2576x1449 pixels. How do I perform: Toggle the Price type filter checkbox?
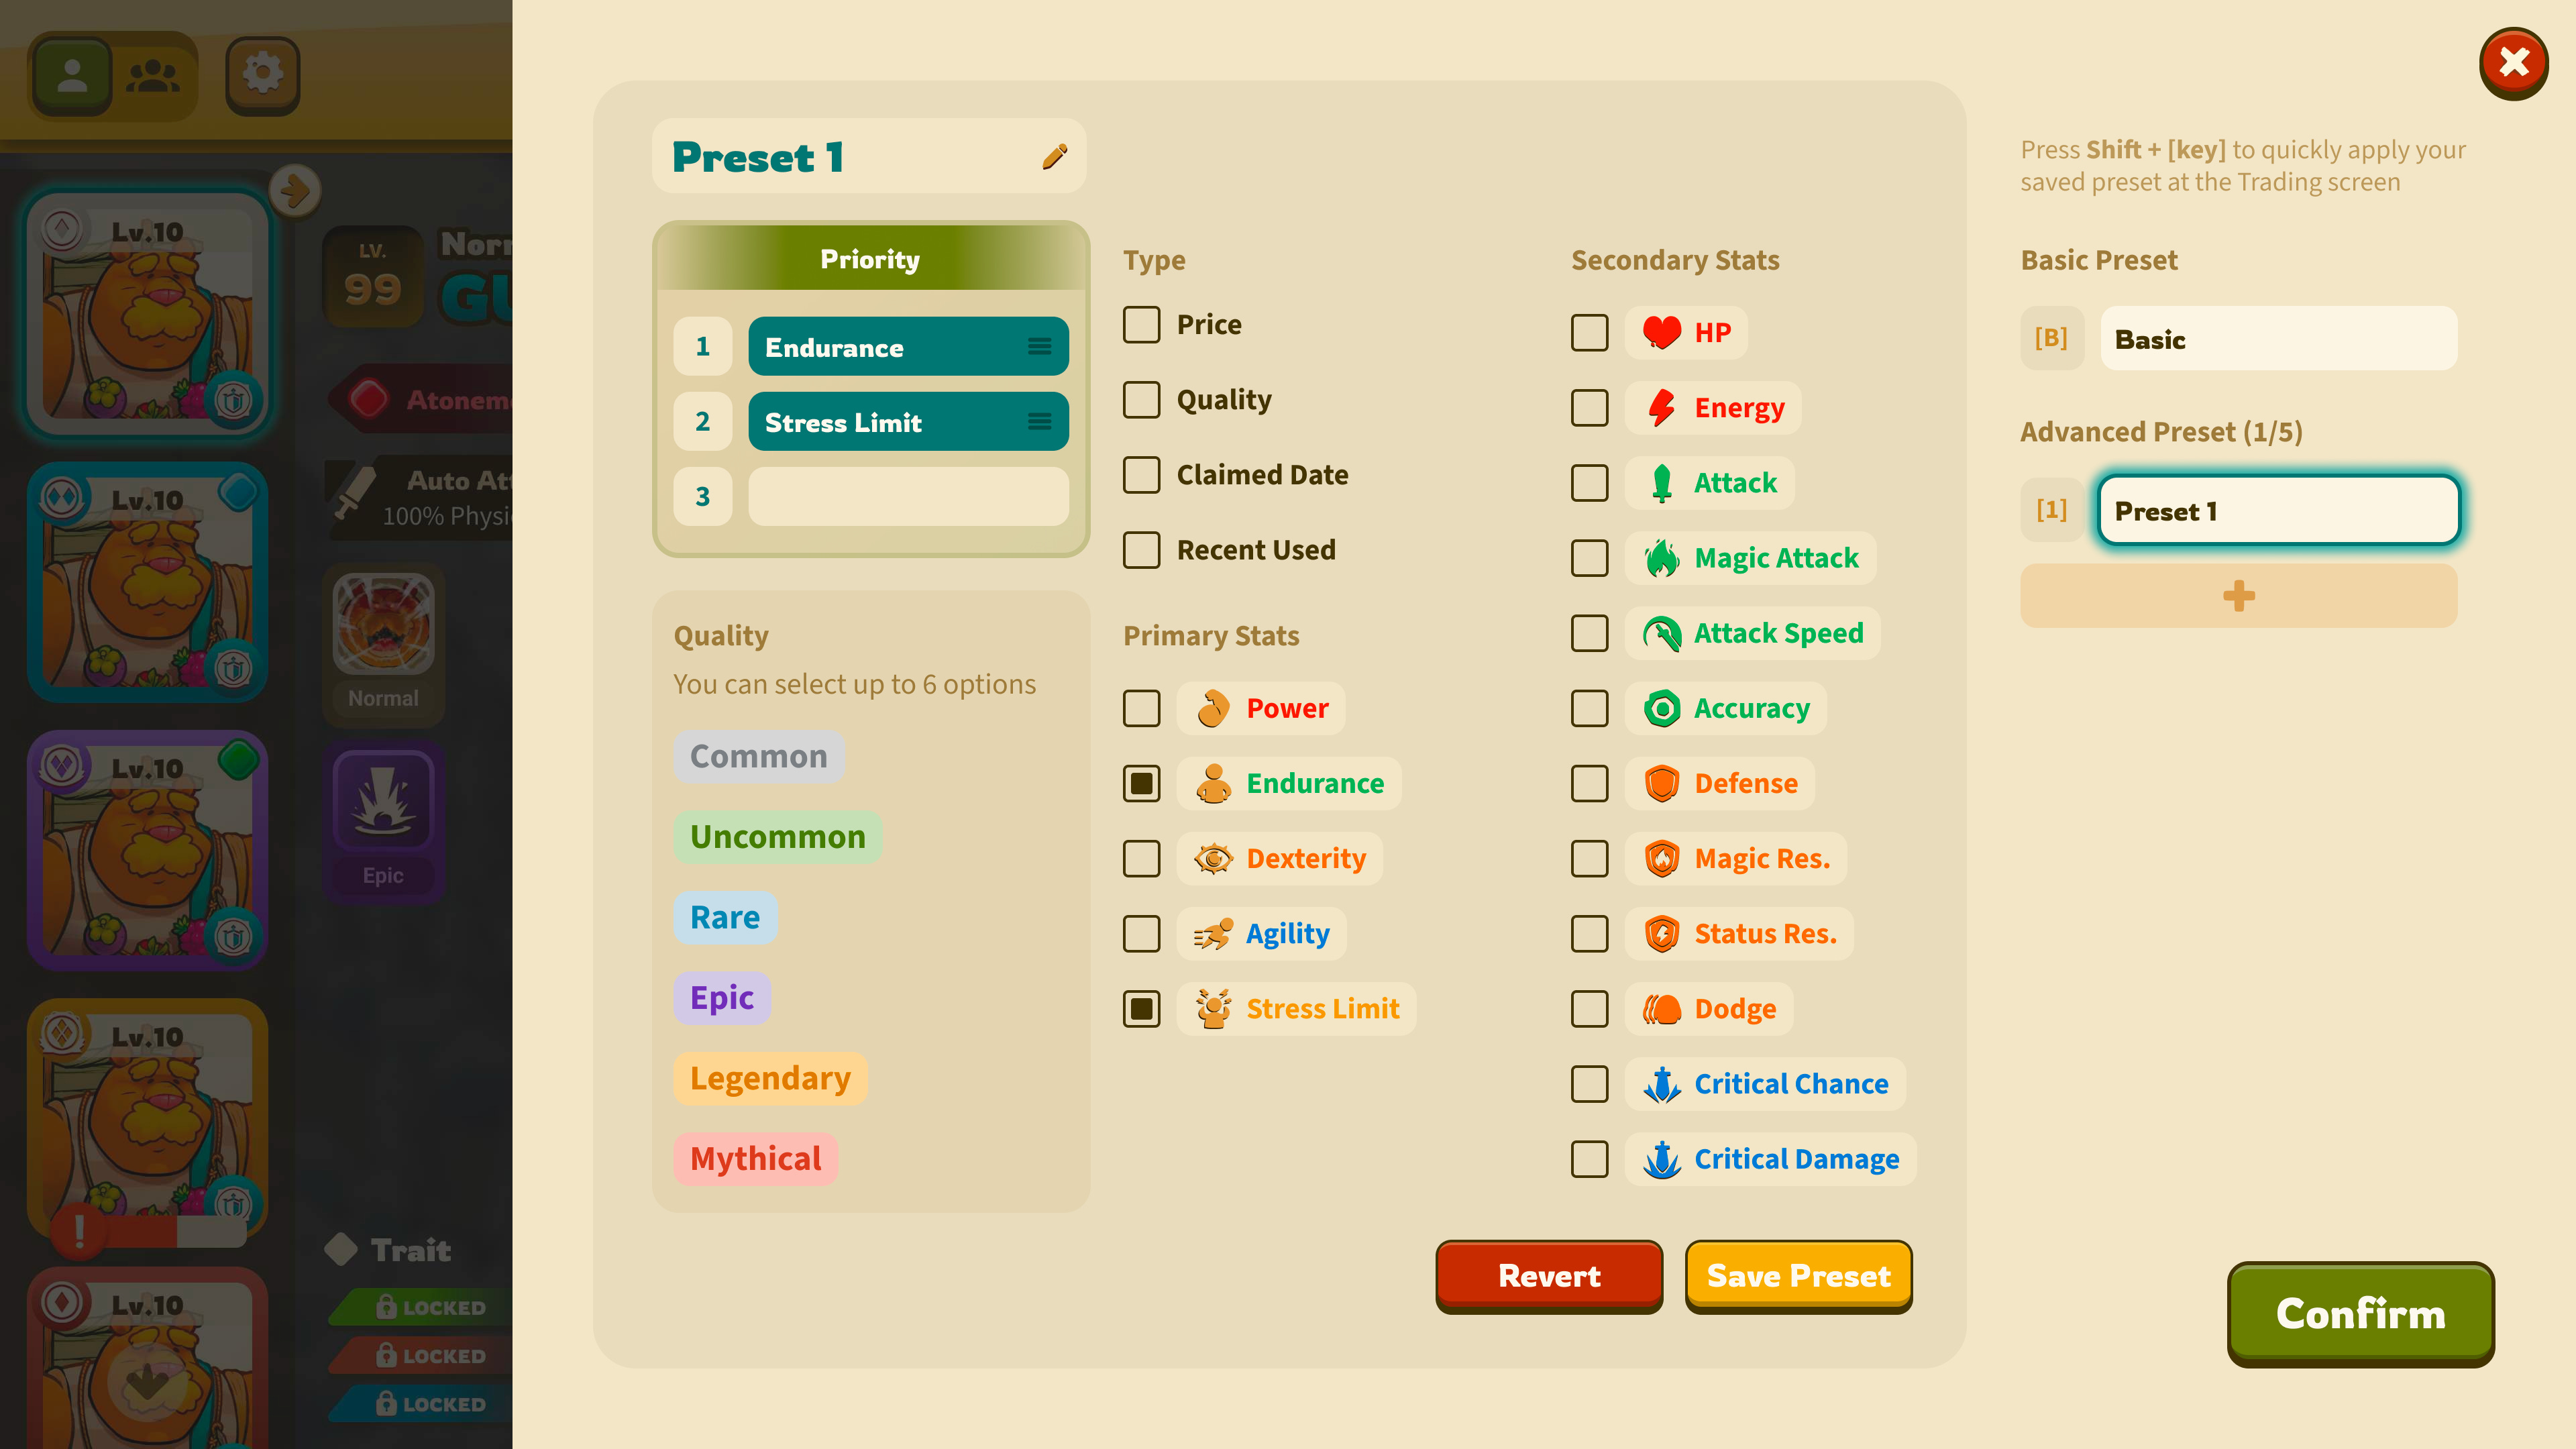1141,324
